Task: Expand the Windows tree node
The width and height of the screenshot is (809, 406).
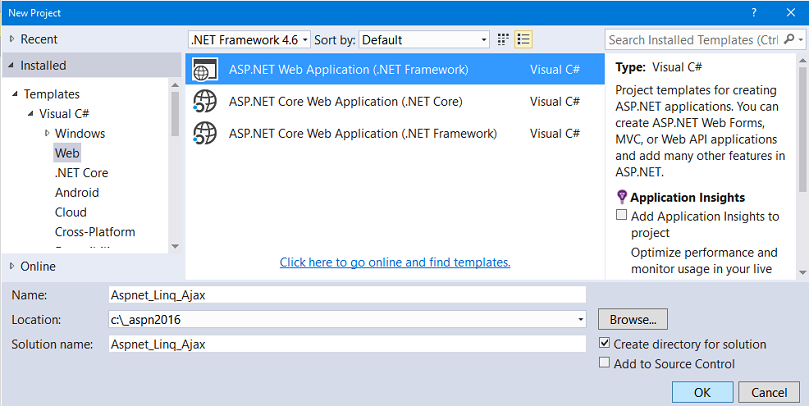Action: click(47, 133)
